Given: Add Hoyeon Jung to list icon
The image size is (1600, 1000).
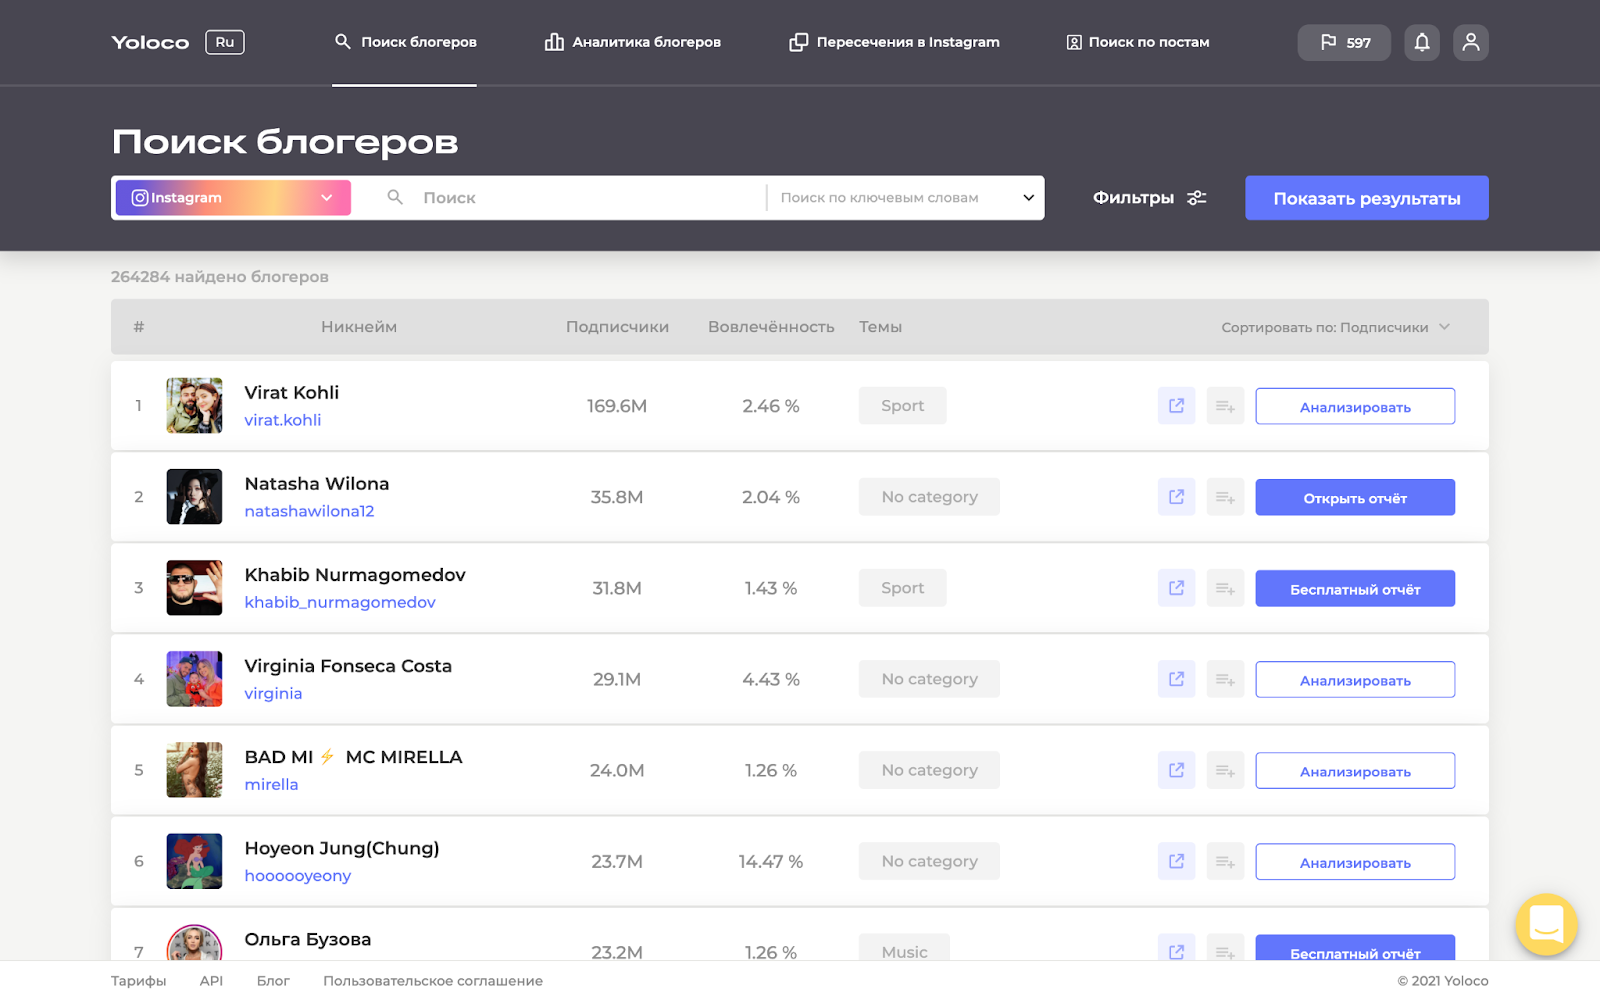Looking at the screenshot, I should (1226, 861).
